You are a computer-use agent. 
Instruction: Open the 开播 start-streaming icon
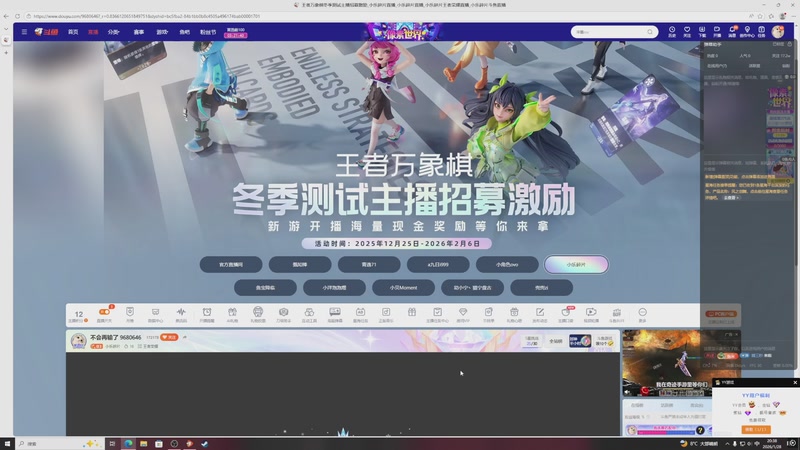click(717, 32)
